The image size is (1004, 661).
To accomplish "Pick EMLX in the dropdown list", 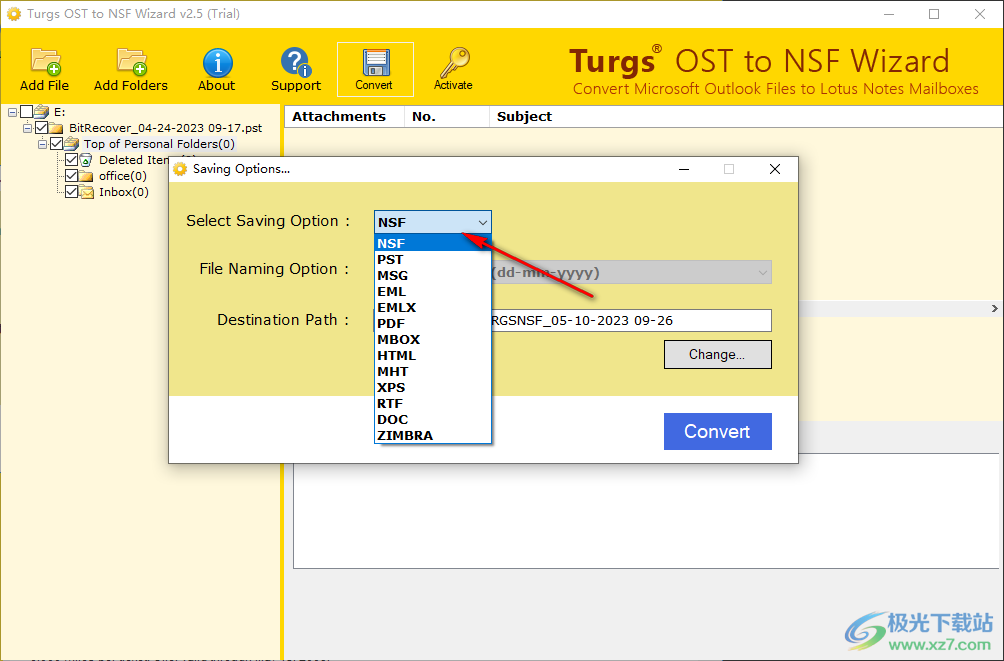I will click(x=433, y=307).
